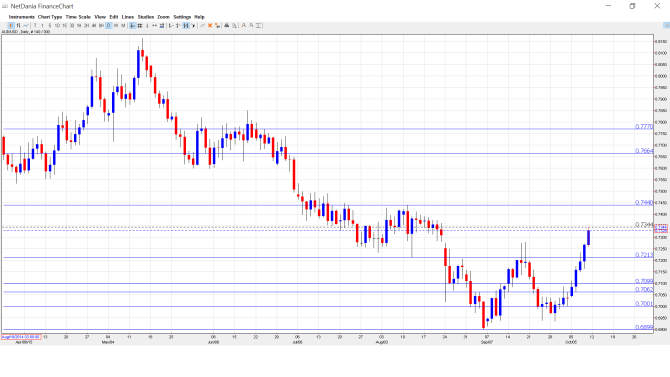Click the horizontal arrows scroll icon
This screenshot has width=670, height=377.
tap(155, 26)
